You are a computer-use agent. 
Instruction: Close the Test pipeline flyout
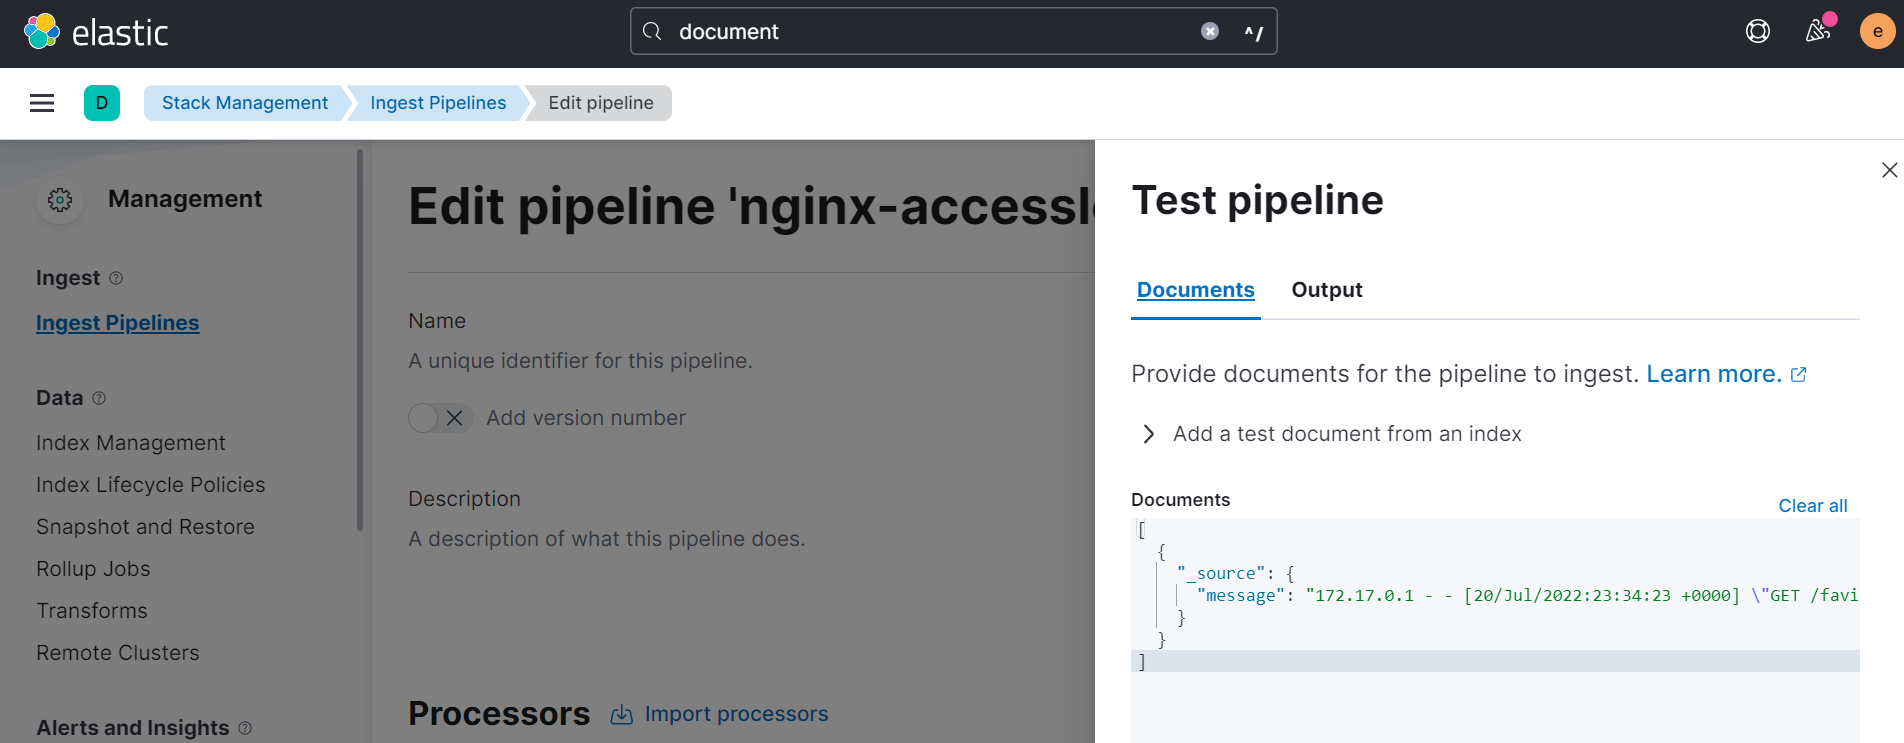(1889, 170)
